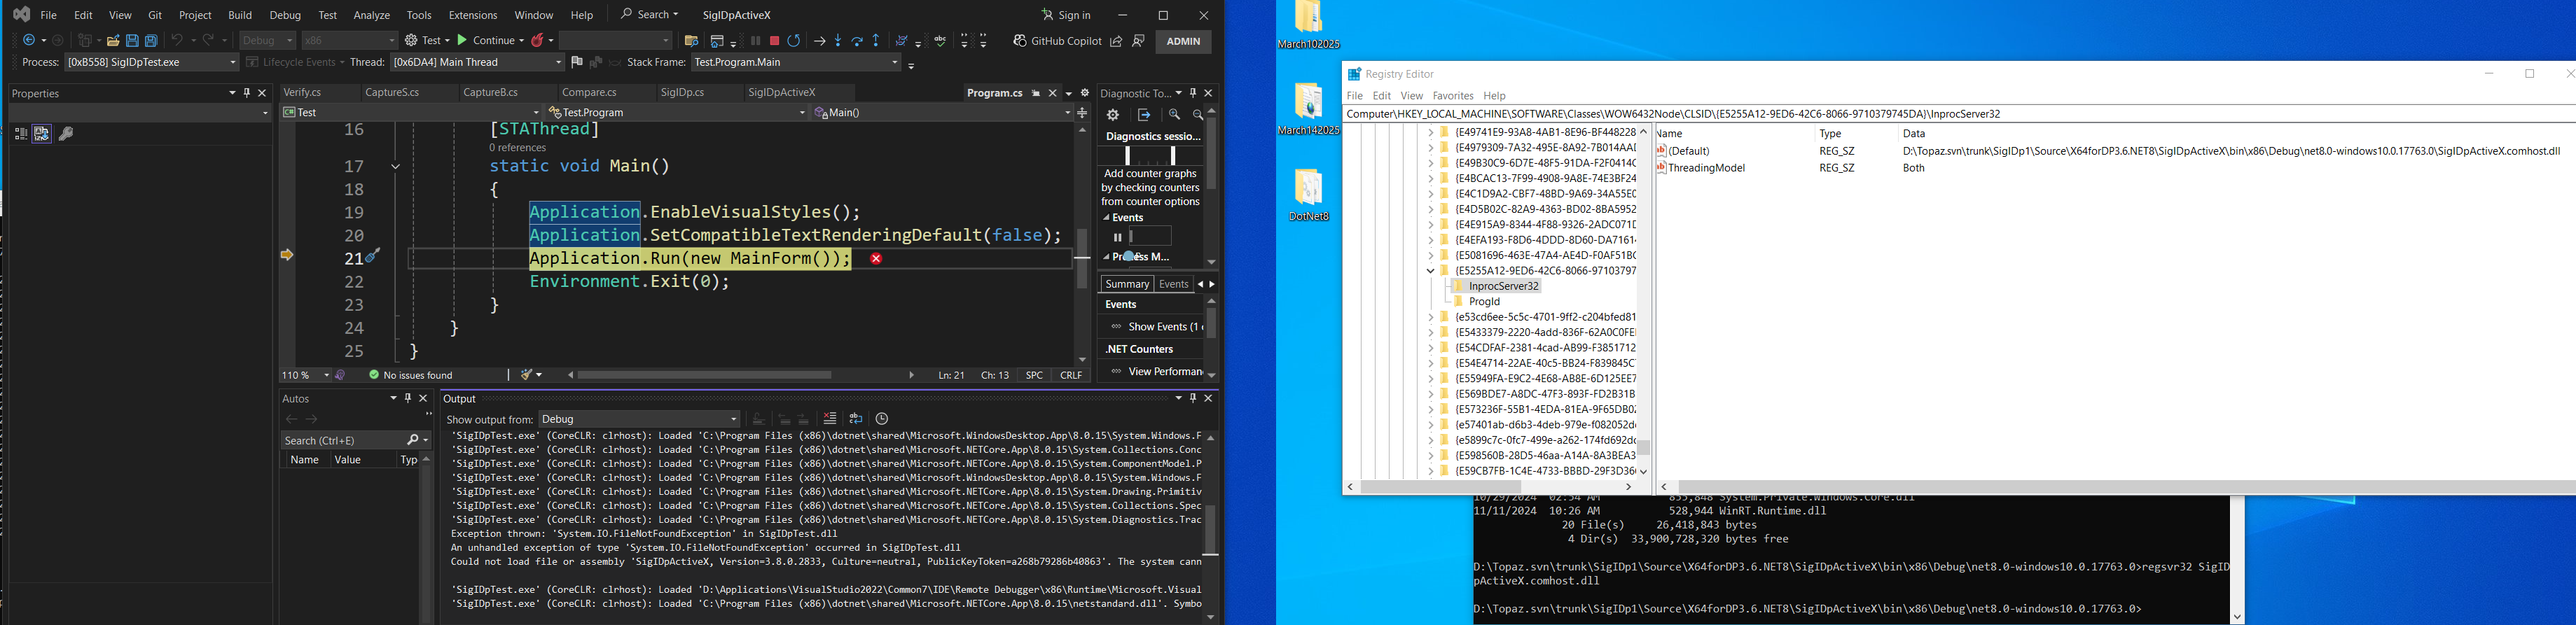This screenshot has height=625, width=2576.
Task: Expand the E5433379 registry key
Action: [x=1430, y=332]
